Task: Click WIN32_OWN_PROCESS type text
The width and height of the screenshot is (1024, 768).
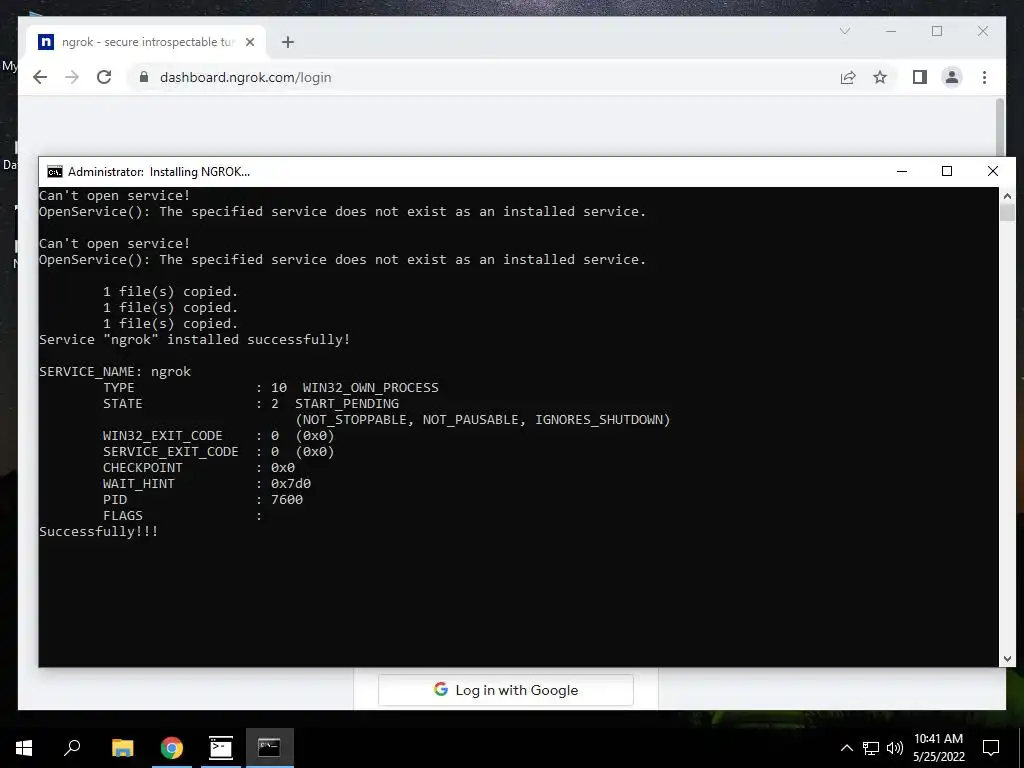Action: [370, 388]
